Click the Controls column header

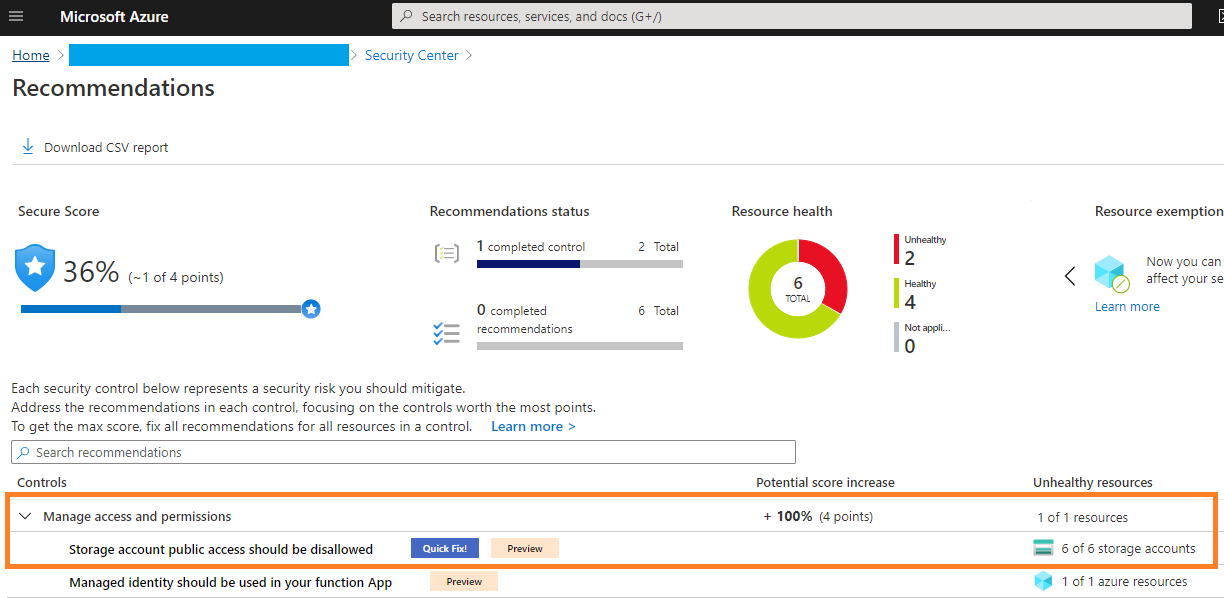(42, 482)
